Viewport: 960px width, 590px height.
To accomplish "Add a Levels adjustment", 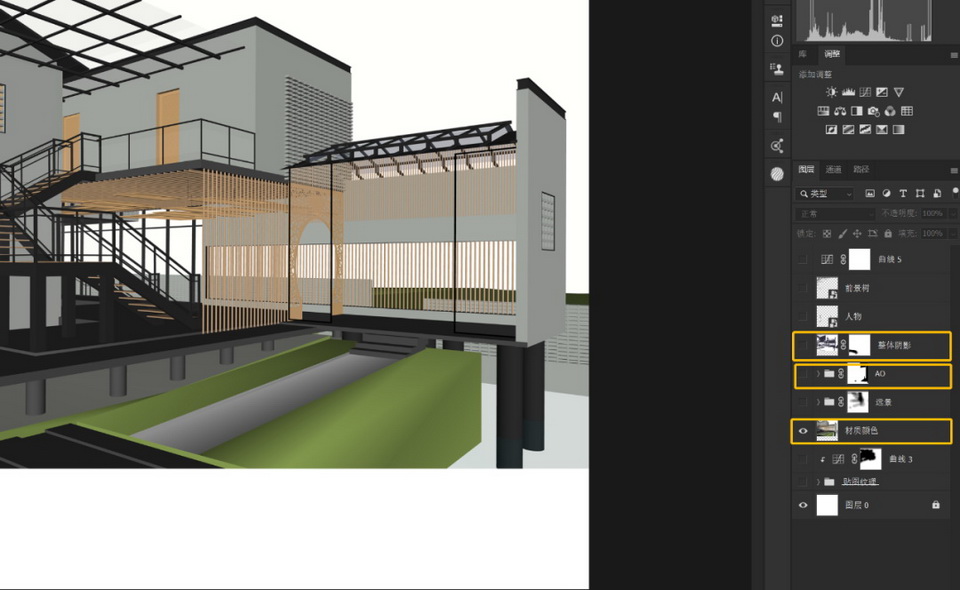I will coord(848,92).
